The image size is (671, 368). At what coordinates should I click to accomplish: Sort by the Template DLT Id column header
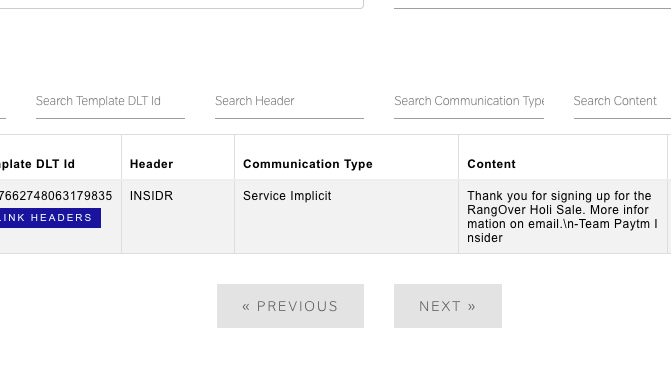coord(37,164)
